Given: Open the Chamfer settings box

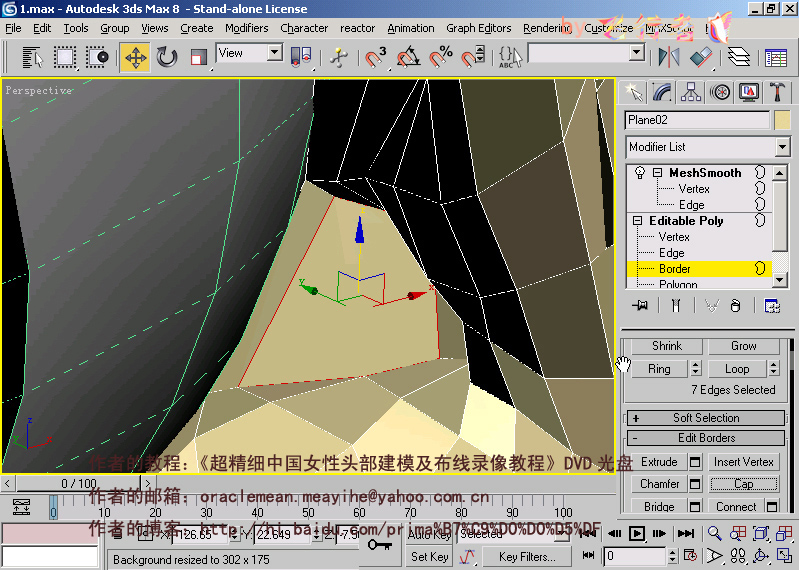Looking at the screenshot, I should pyautogui.click(x=695, y=484).
